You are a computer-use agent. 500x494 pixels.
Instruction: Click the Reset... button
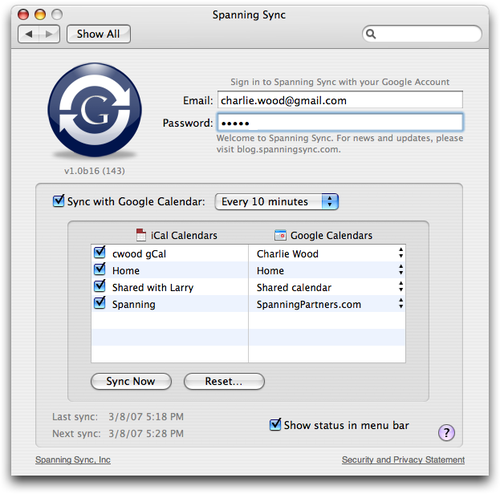point(224,381)
